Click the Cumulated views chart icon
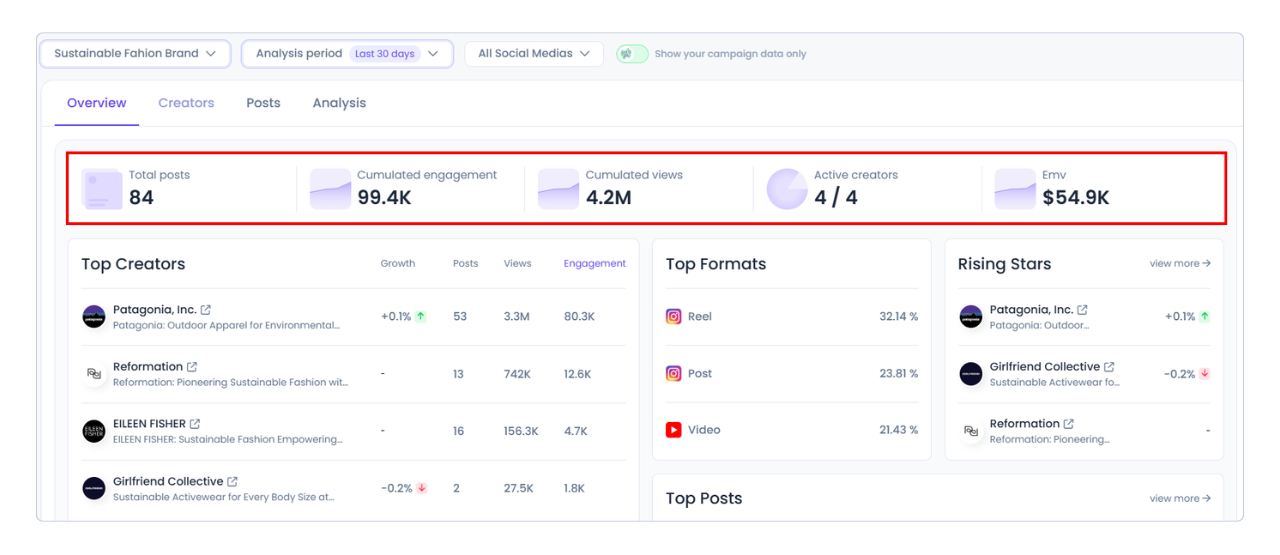Viewport: 1280px width, 555px height. click(558, 189)
